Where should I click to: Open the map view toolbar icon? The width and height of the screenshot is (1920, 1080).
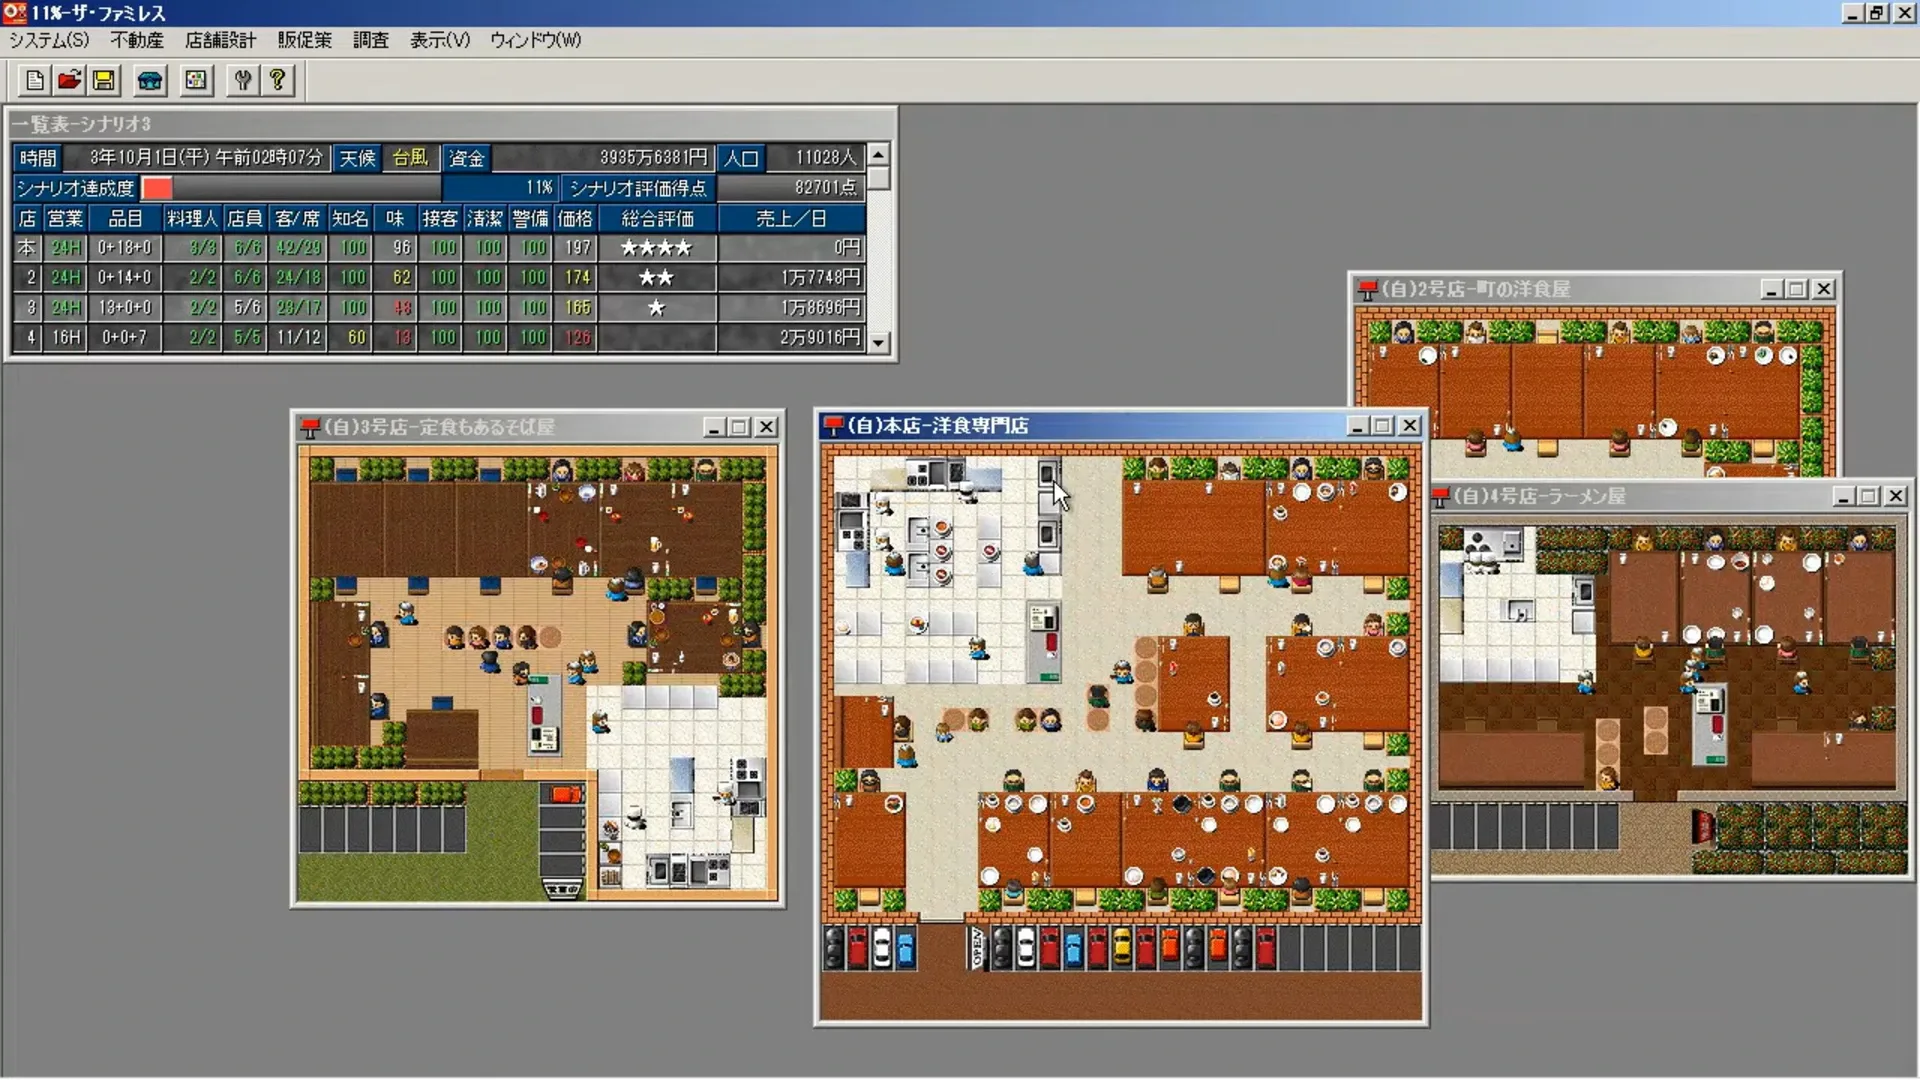tap(195, 81)
